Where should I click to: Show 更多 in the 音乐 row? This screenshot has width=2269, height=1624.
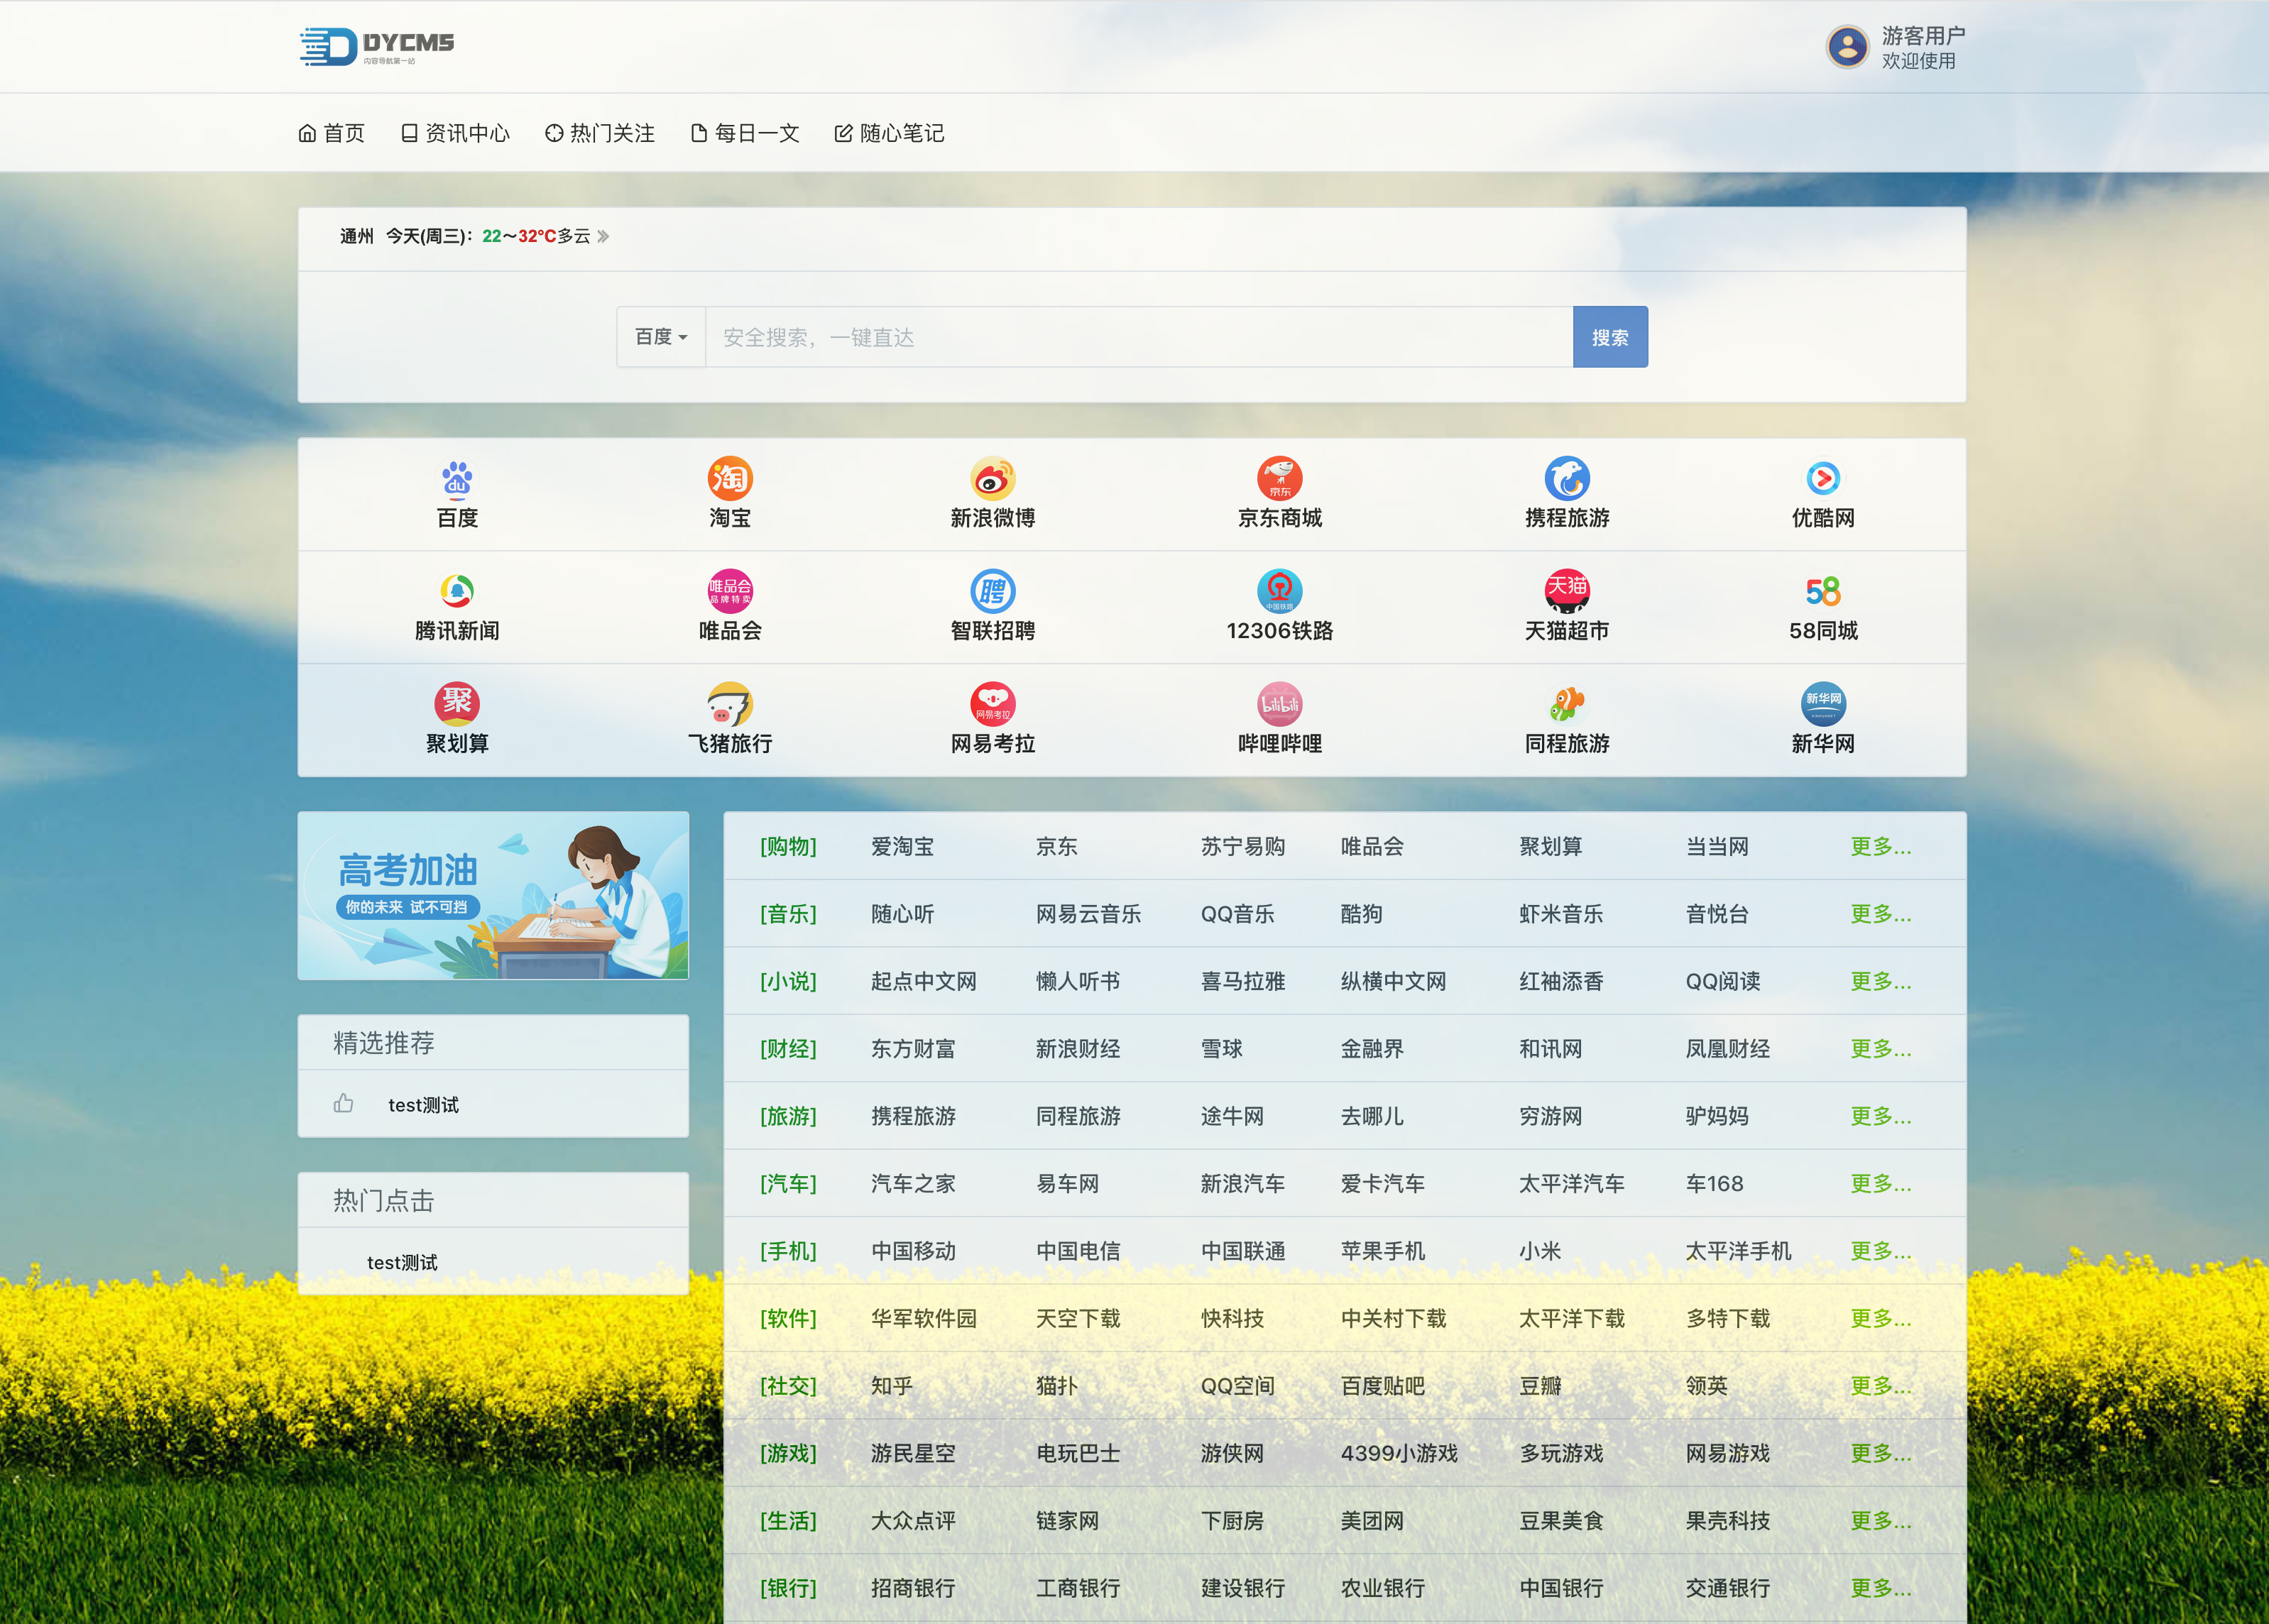[1880, 914]
